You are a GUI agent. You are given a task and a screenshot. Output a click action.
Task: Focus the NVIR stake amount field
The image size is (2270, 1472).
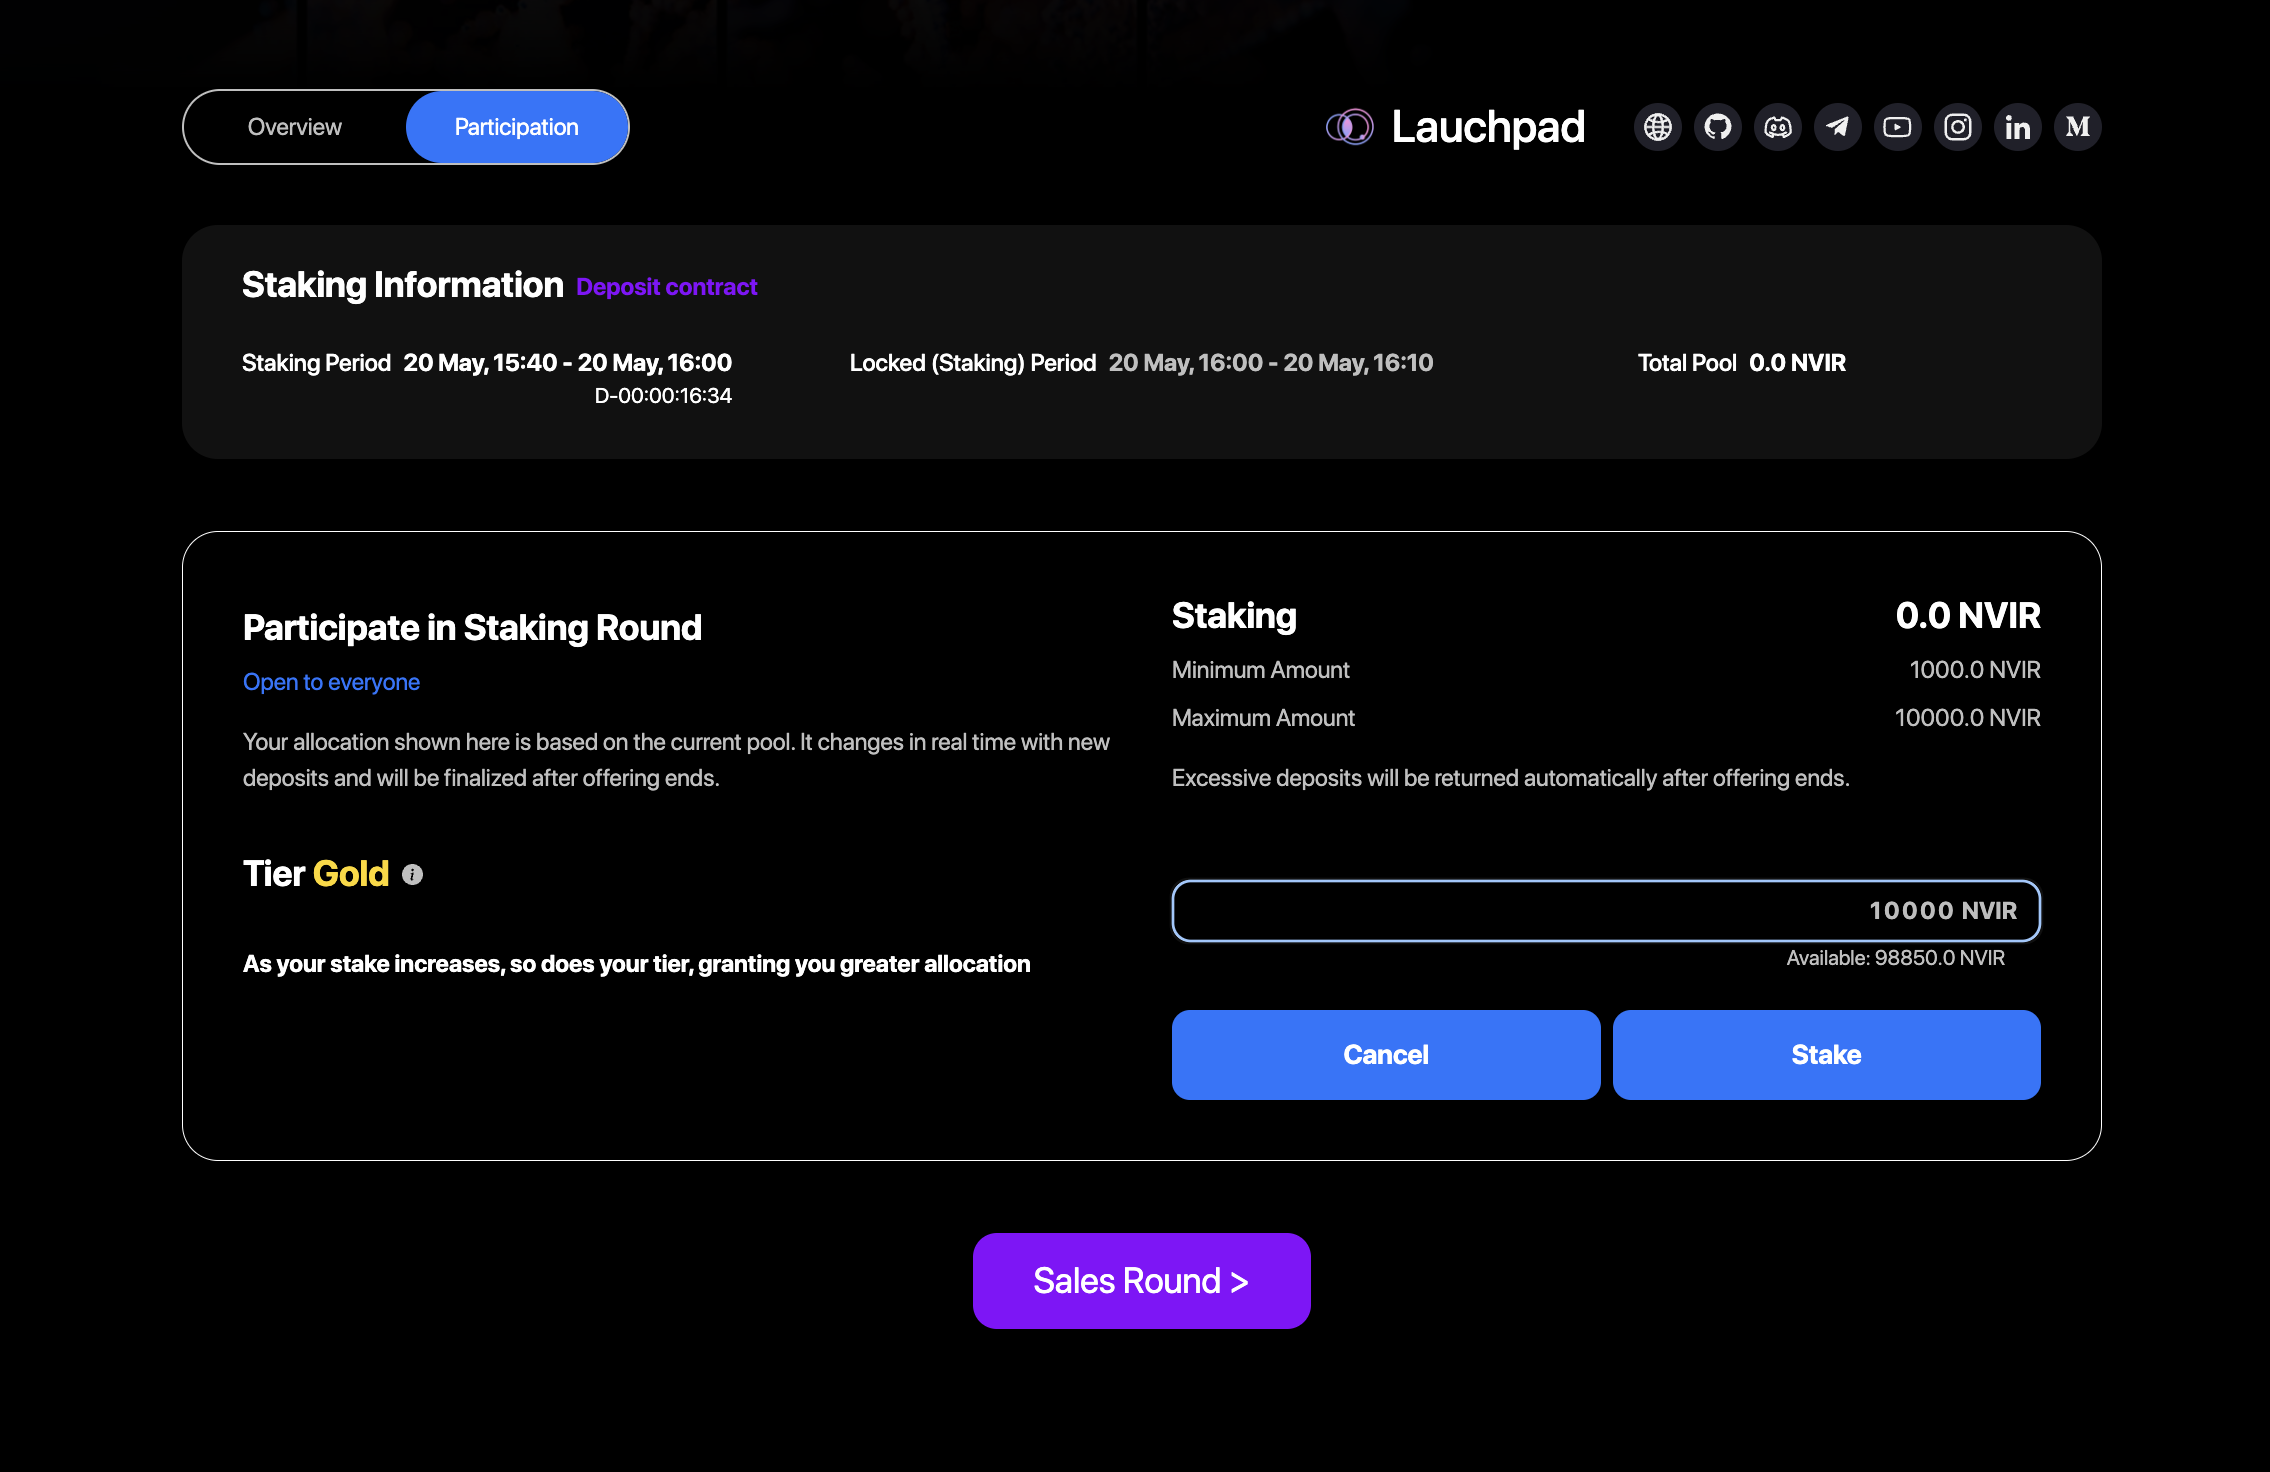tap(1605, 911)
